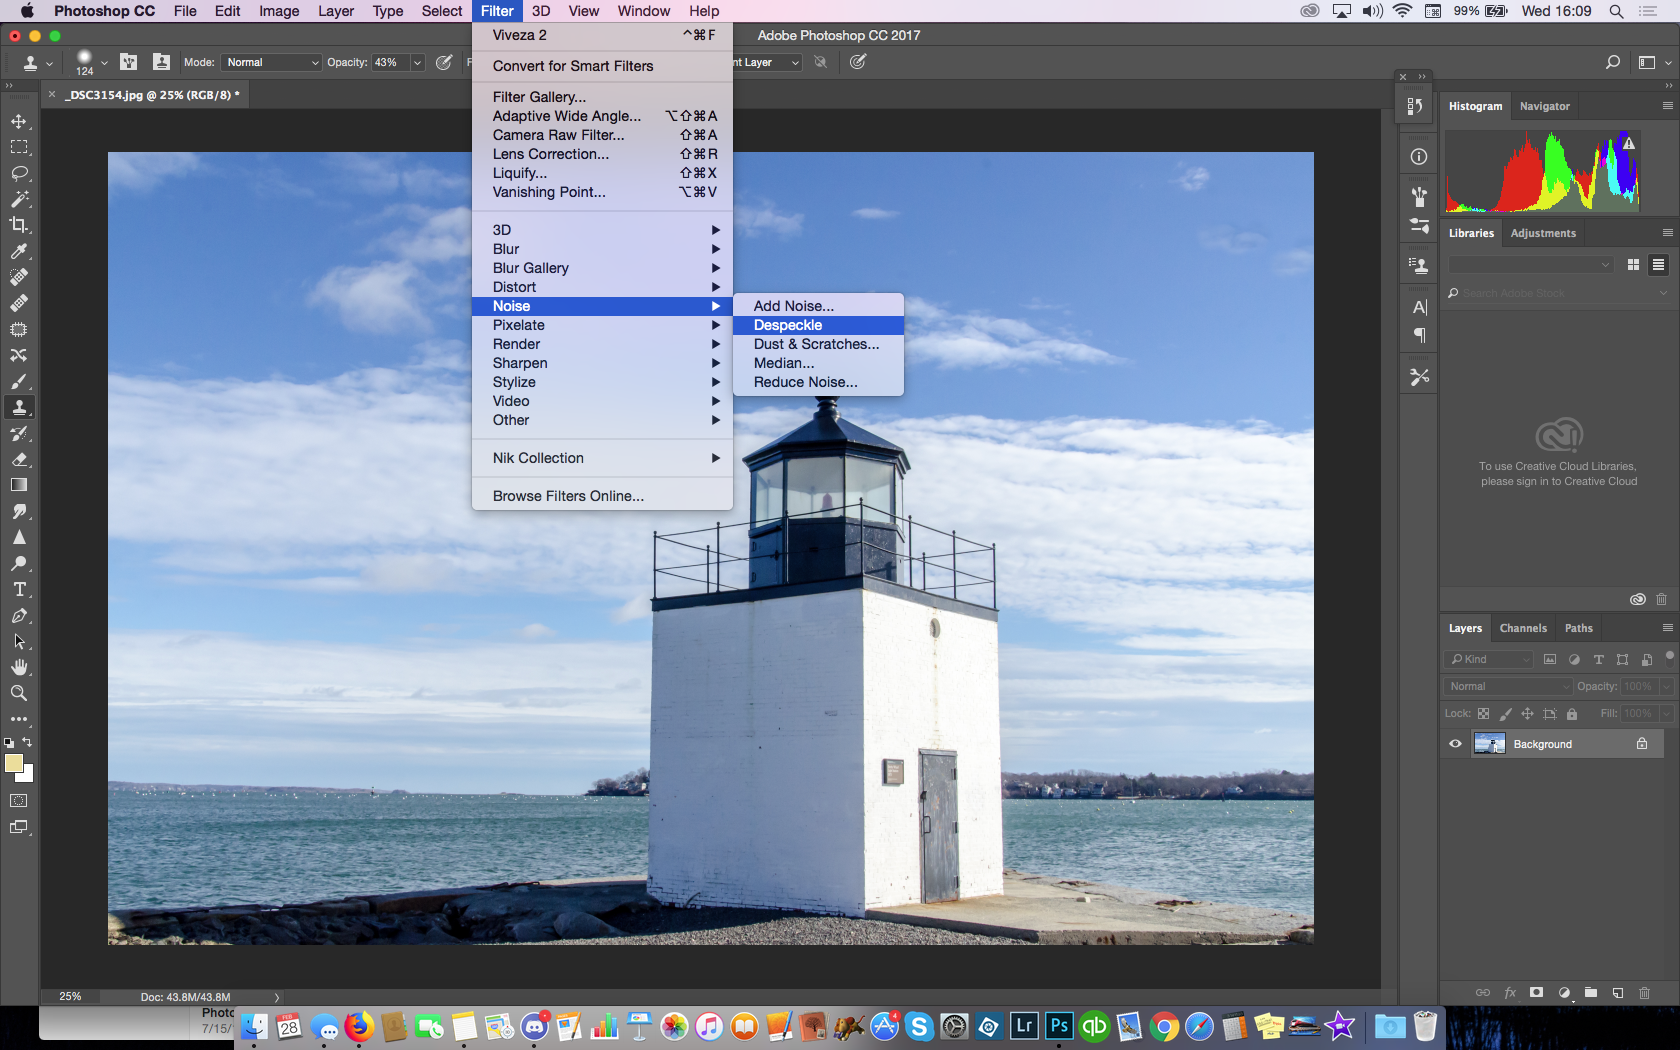Toggle Quick Mask mode
The width and height of the screenshot is (1680, 1050).
click(x=19, y=801)
